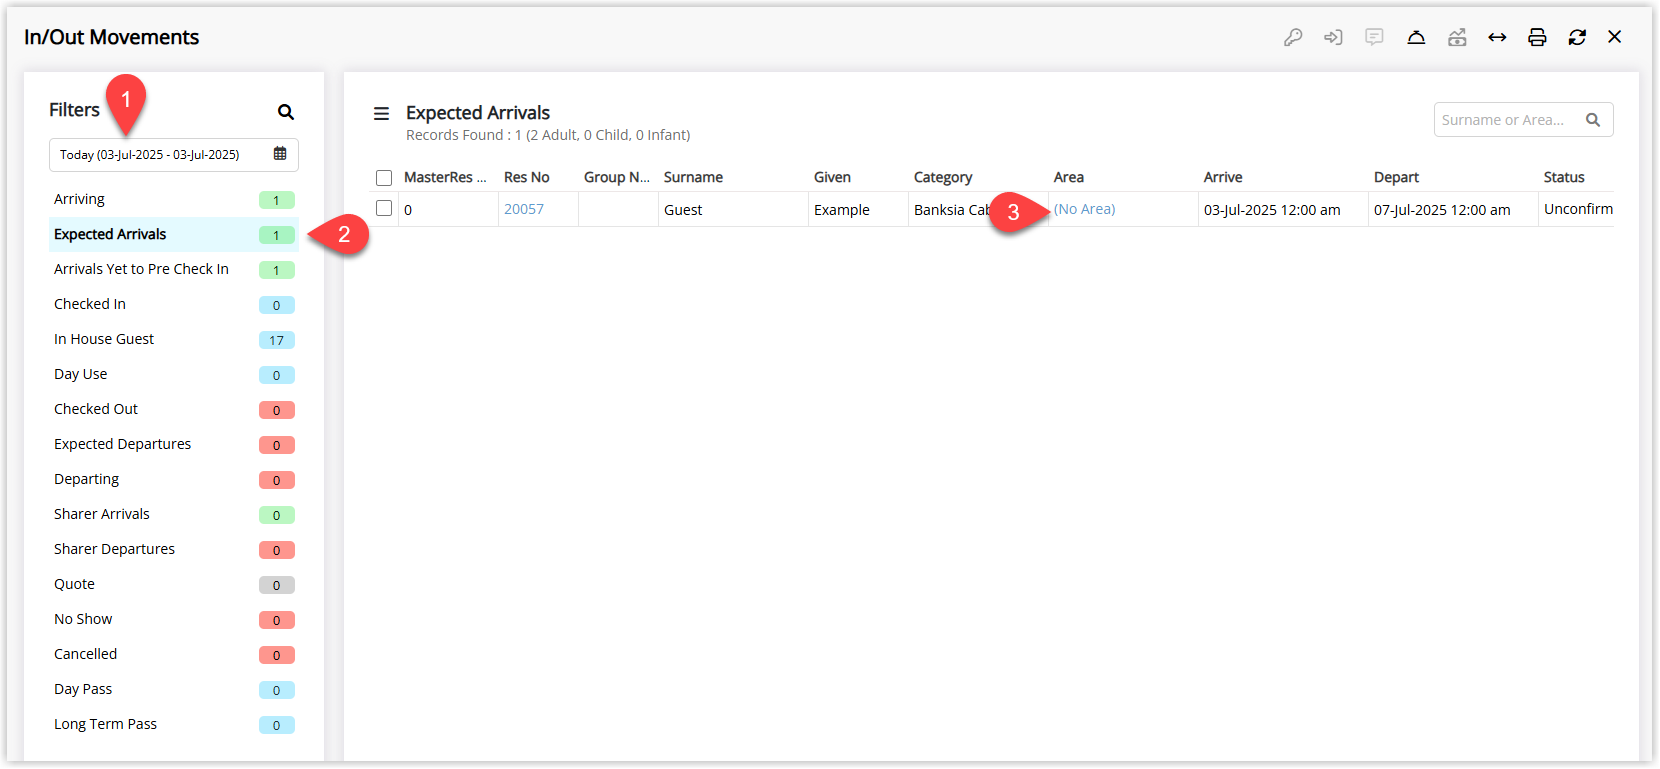Sort by the MasterRes column header

[x=445, y=177]
